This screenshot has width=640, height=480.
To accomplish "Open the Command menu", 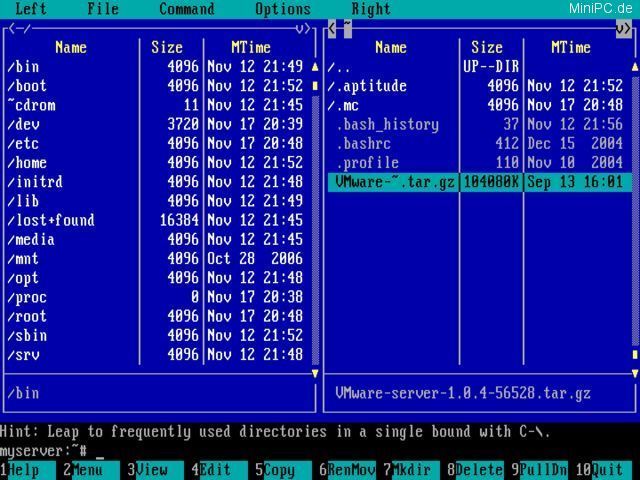I will tap(186, 9).
